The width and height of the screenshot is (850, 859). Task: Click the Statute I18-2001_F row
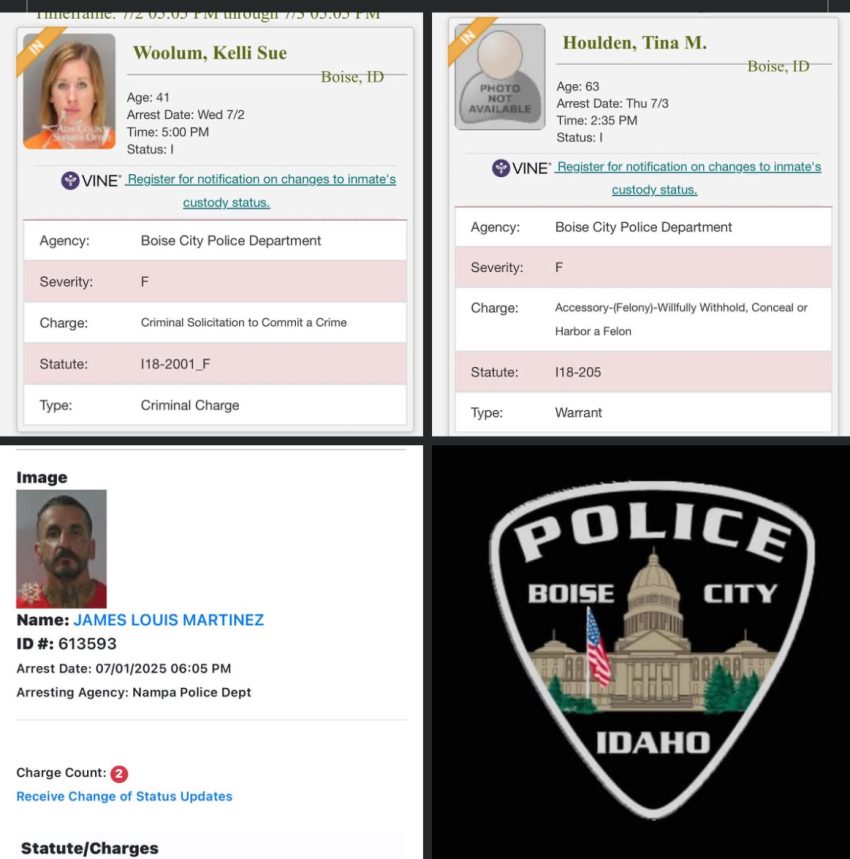pos(215,364)
